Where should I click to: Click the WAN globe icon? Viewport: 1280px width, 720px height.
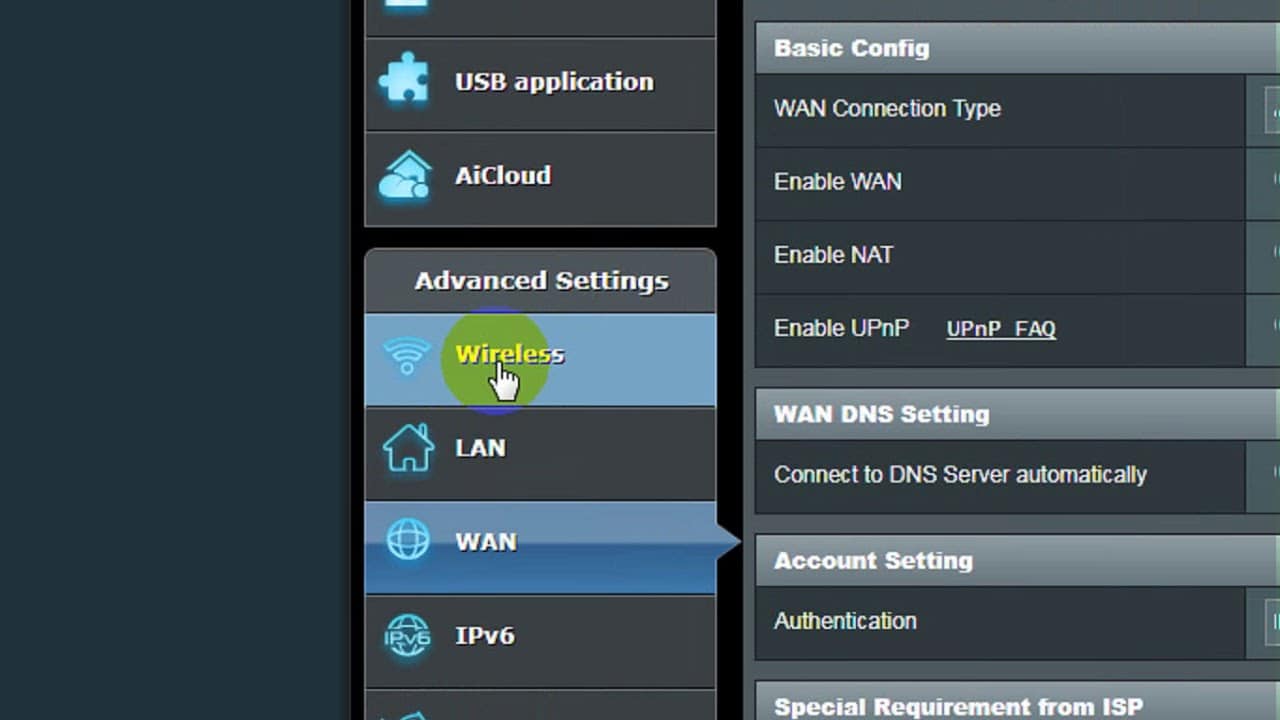point(408,541)
